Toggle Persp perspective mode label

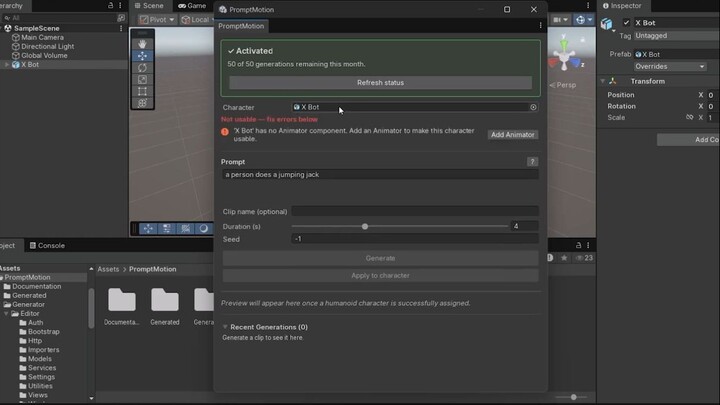click(x=563, y=85)
